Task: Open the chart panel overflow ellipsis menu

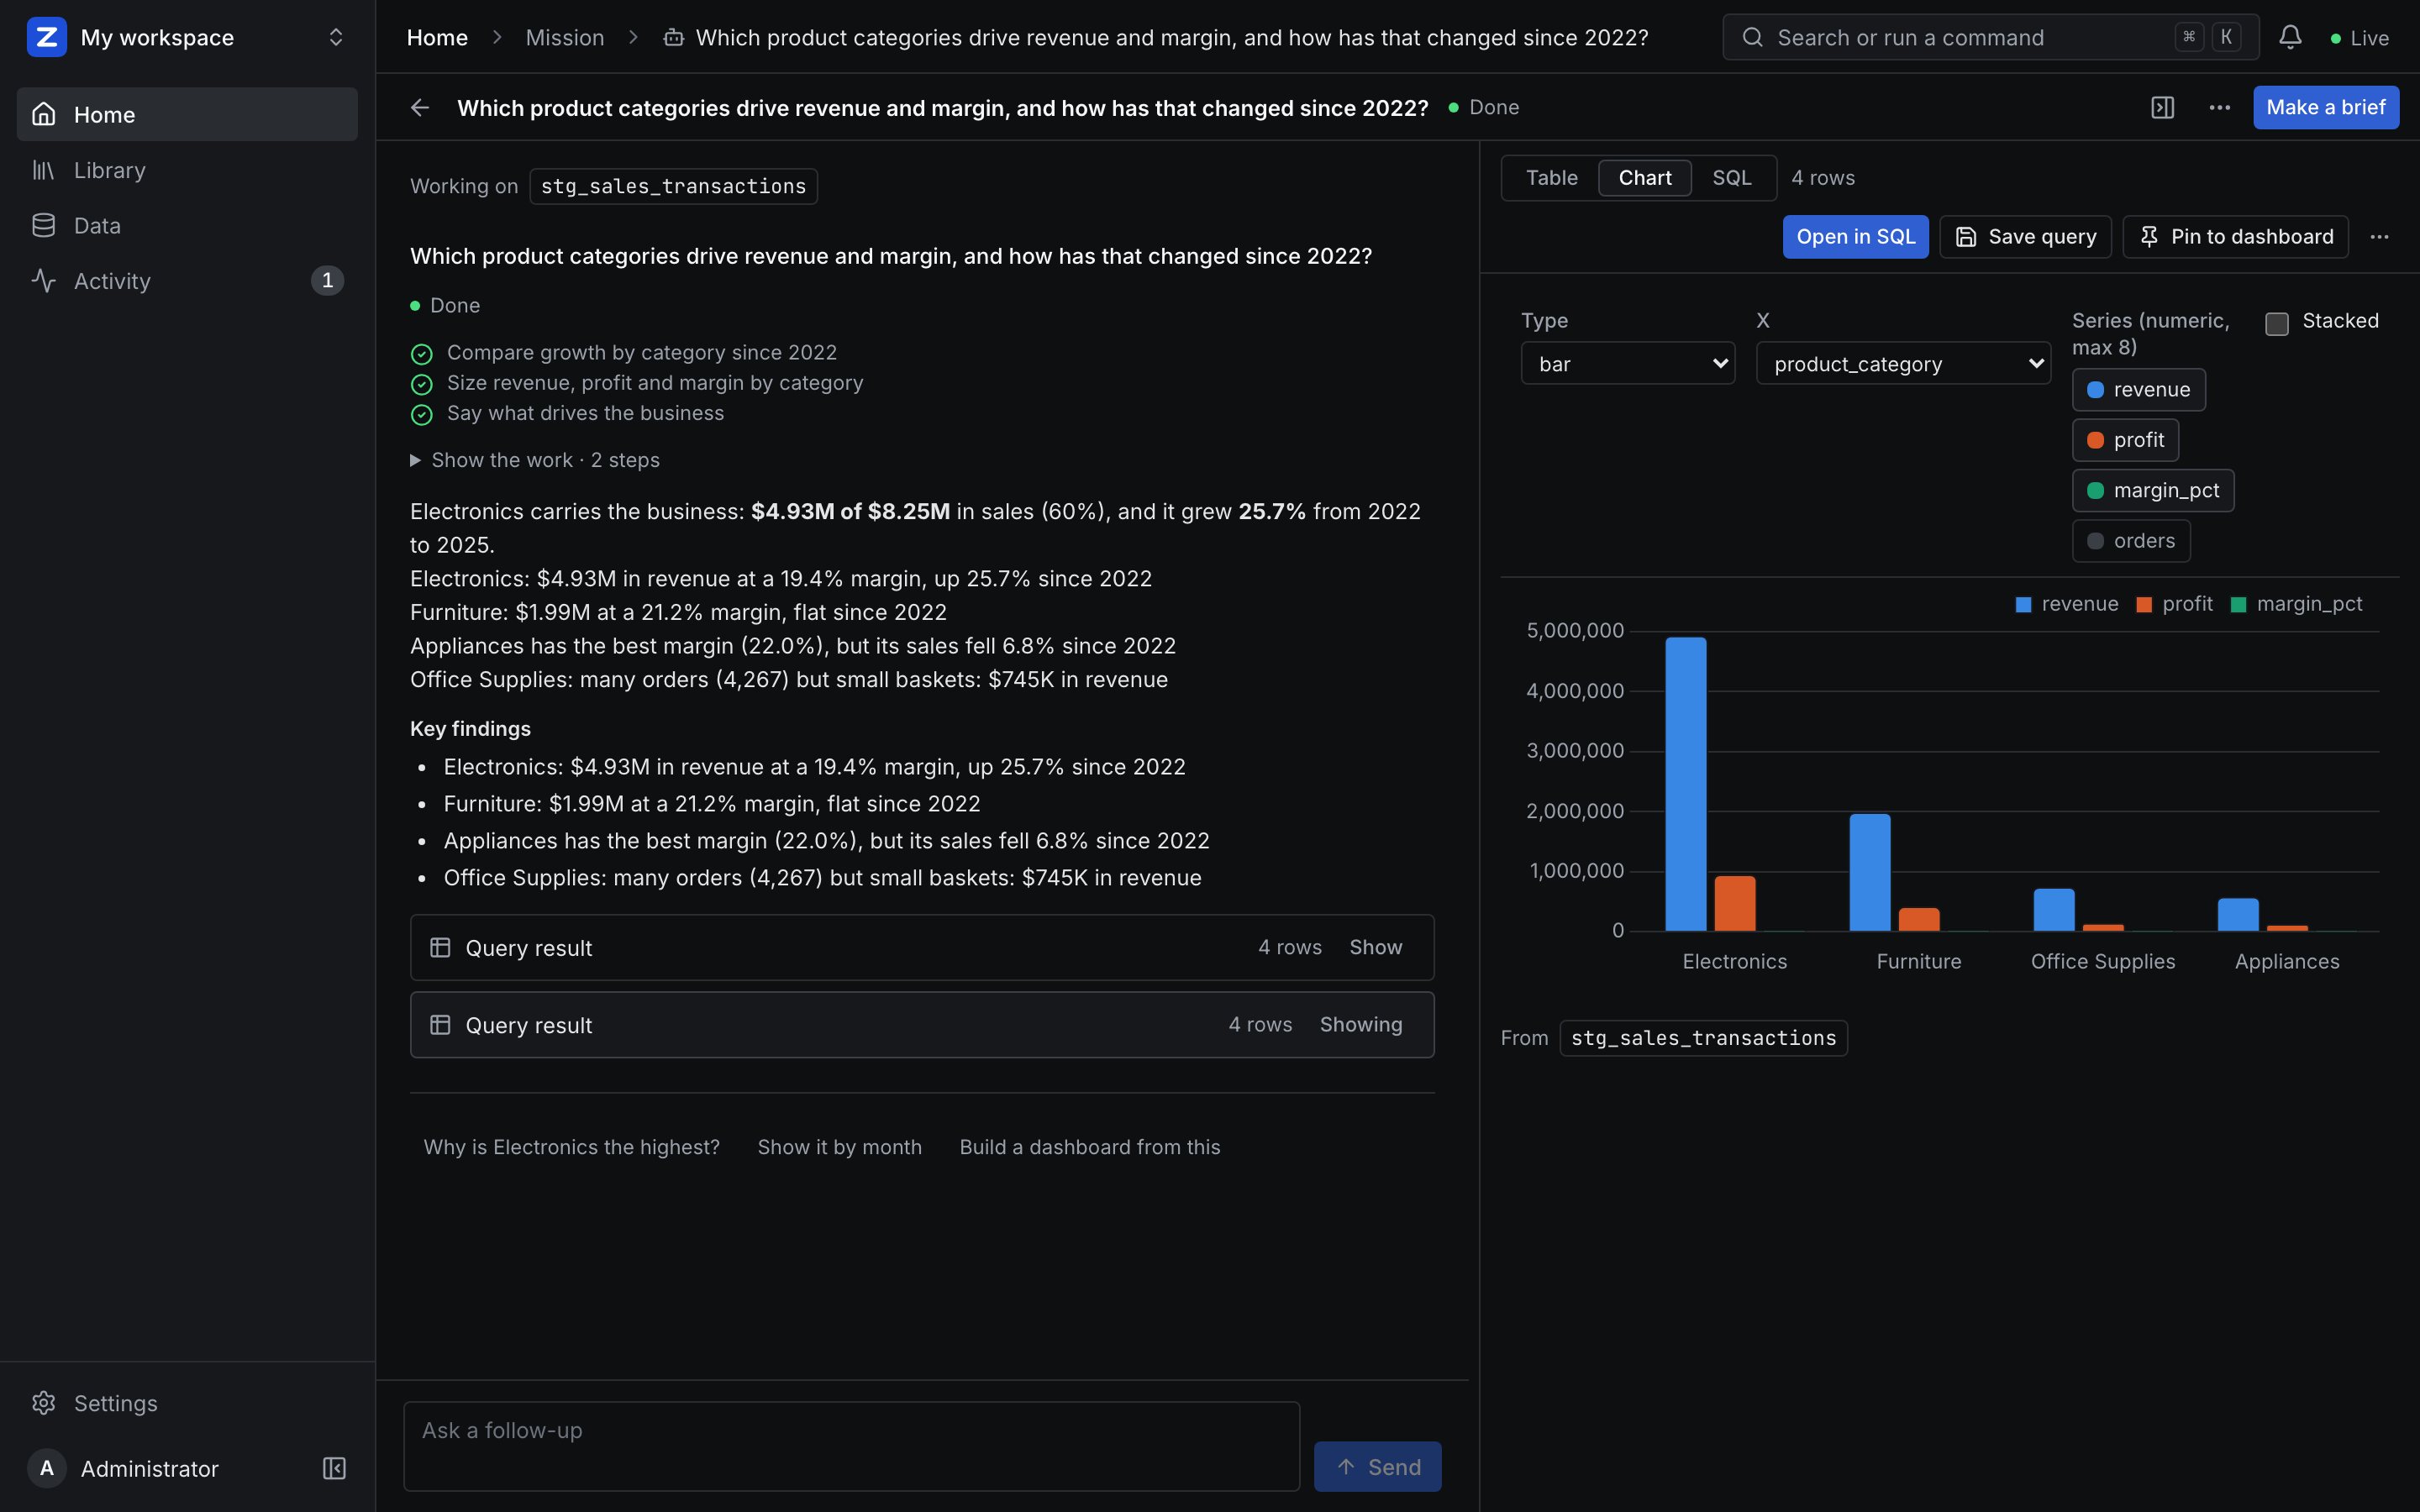Action: click(x=2379, y=237)
